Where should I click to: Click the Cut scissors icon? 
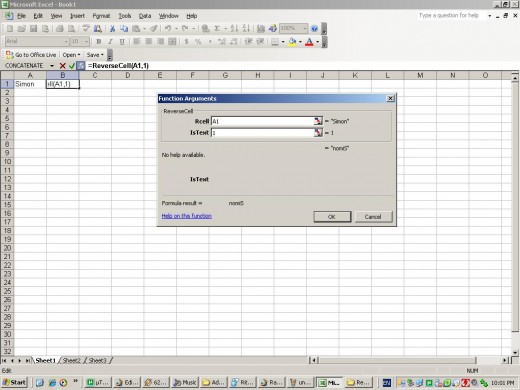[x=112, y=29]
